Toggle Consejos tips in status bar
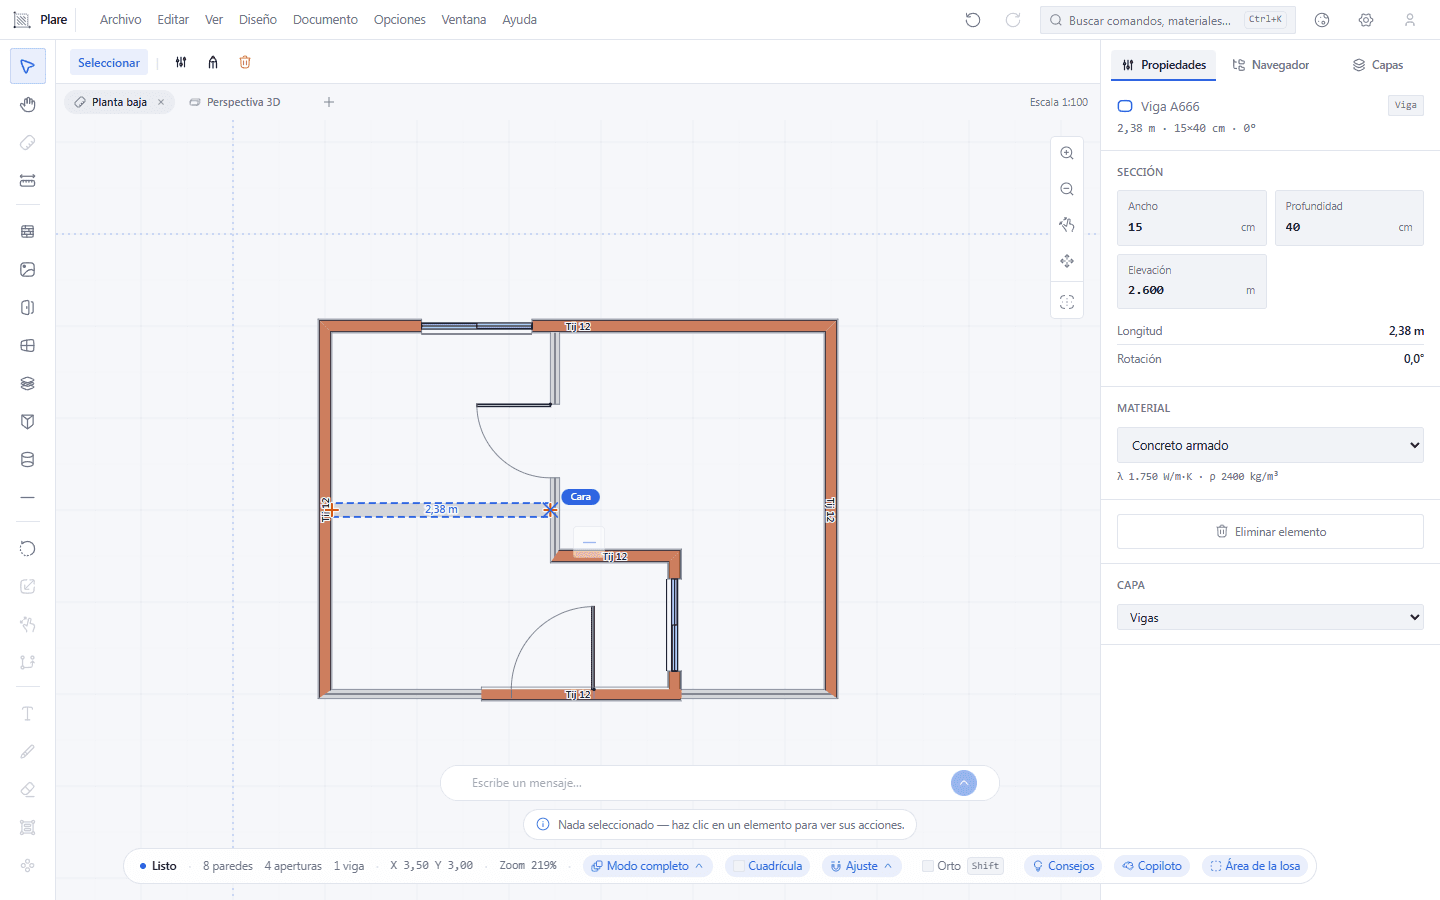Screen dimensions: 1440x900 (x=1063, y=866)
